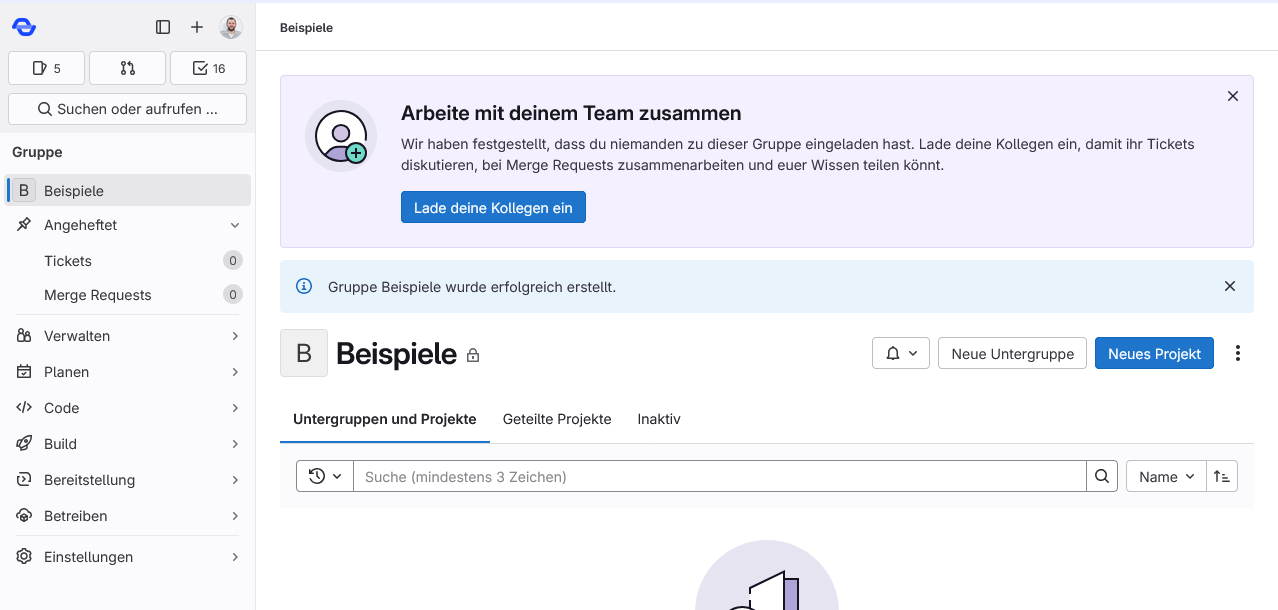
Task: Click the 'Arbeite mit deinem Team zusammen' heading
Action: click(x=571, y=113)
